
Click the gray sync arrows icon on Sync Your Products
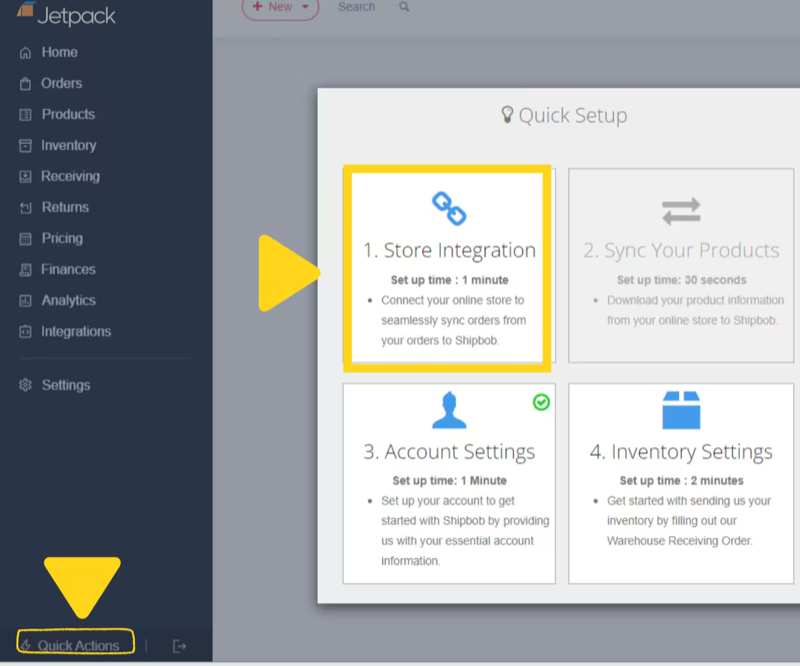click(x=680, y=209)
